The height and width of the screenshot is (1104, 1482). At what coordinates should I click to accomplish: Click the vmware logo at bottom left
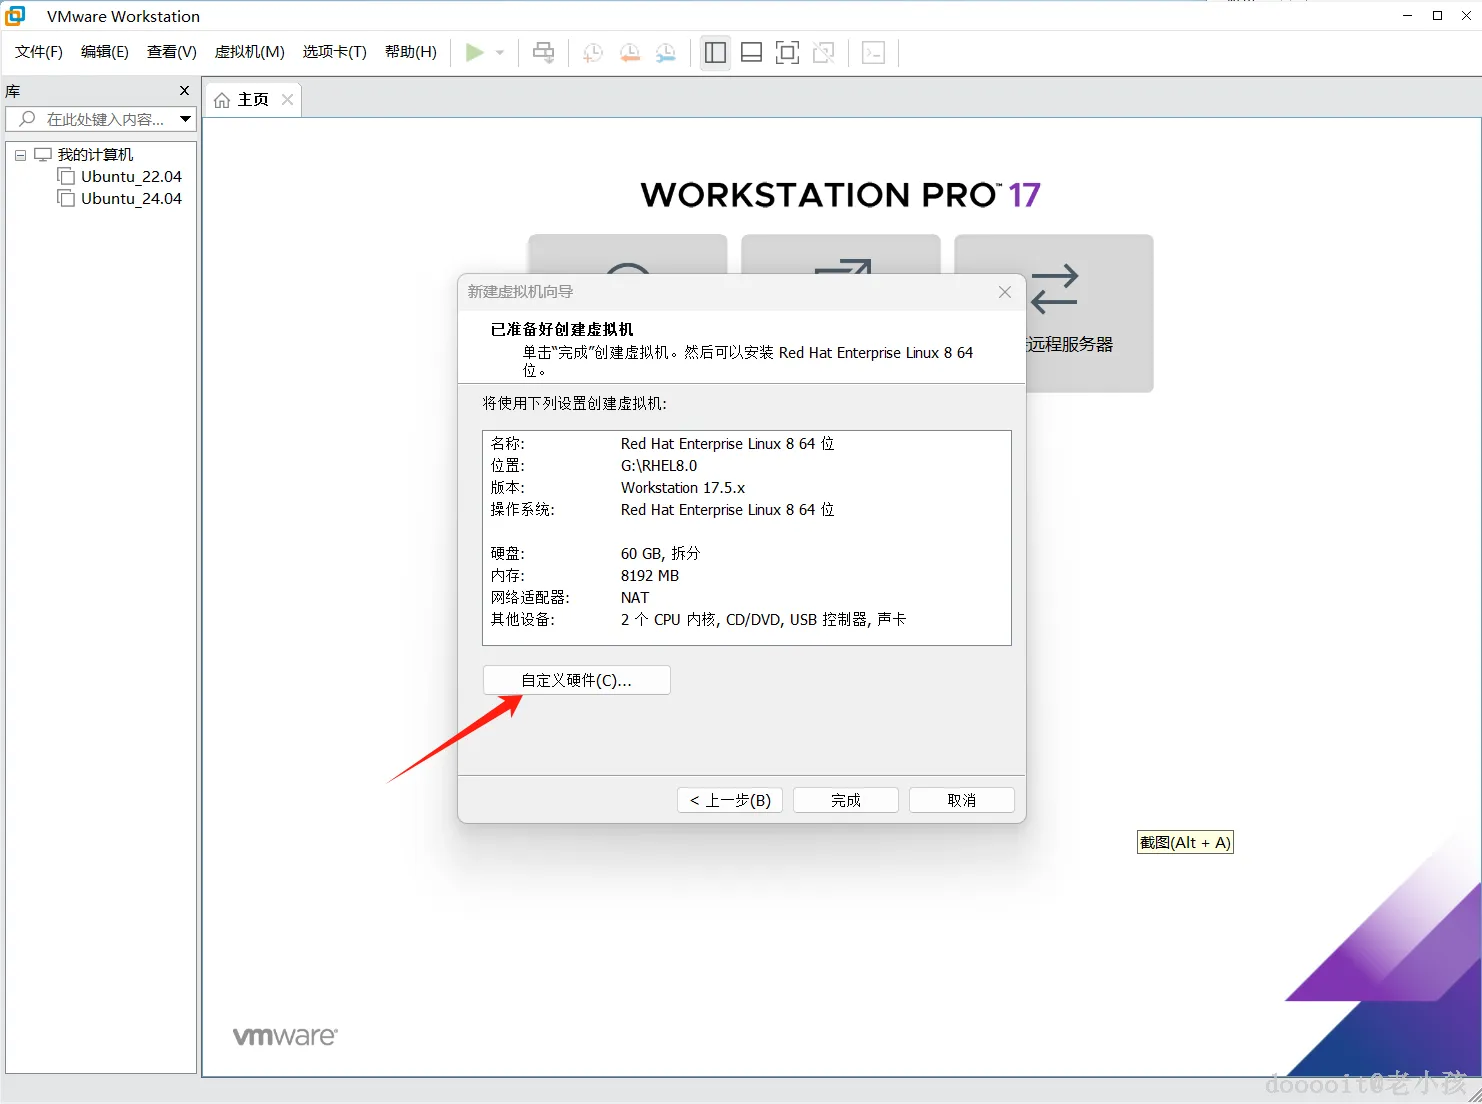285,1036
